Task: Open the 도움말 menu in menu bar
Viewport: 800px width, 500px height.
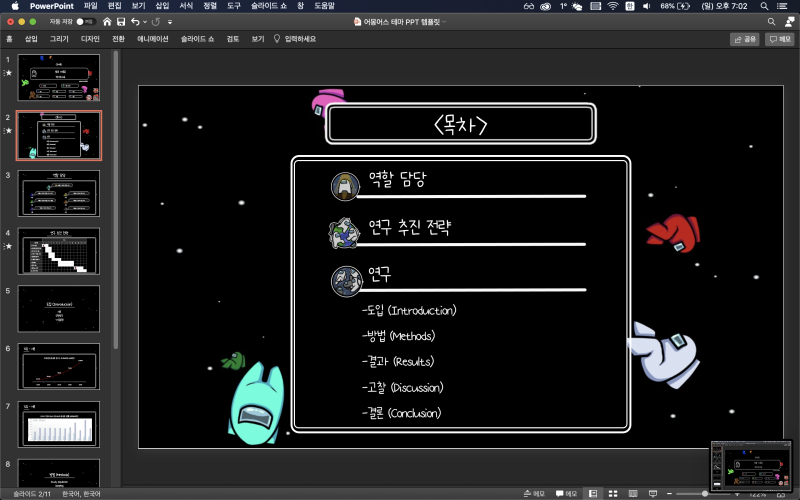Action: coord(324,6)
